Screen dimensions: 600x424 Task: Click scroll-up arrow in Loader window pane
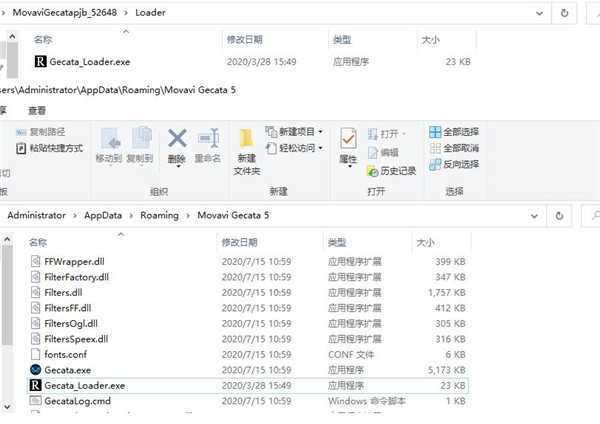click(x=12, y=37)
